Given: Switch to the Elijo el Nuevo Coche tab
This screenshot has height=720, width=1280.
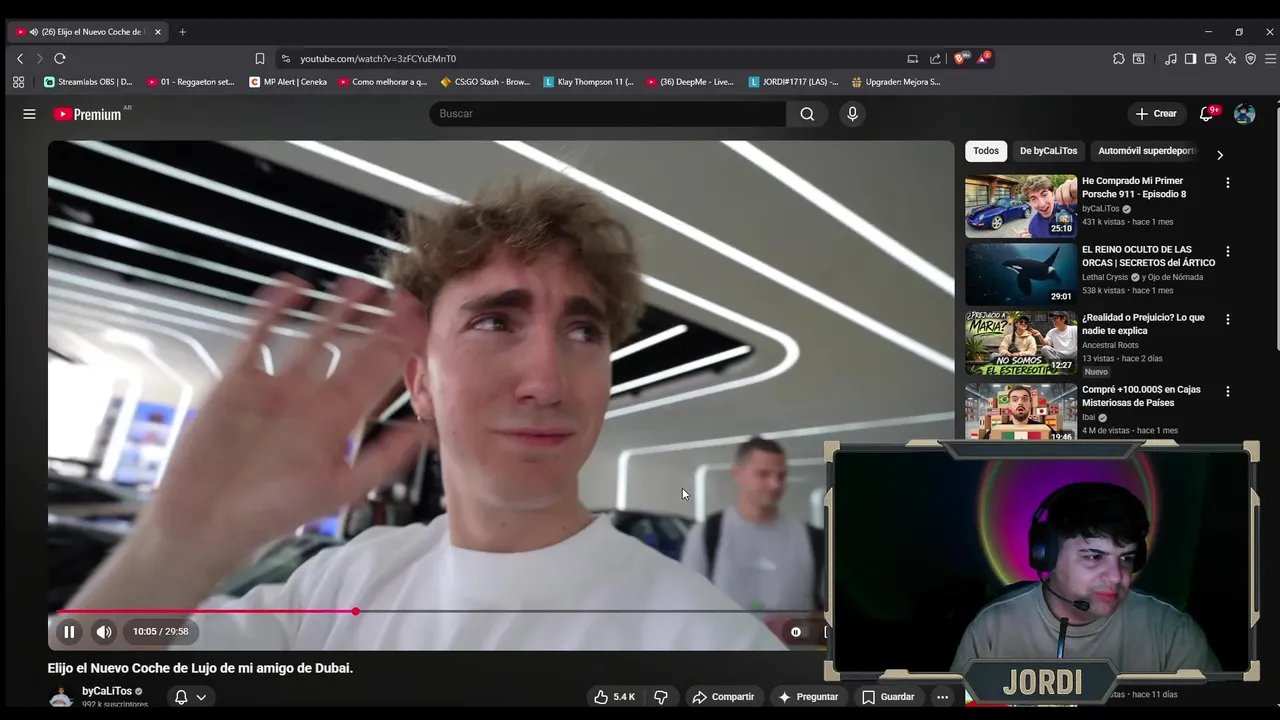Looking at the screenshot, I should 88,32.
